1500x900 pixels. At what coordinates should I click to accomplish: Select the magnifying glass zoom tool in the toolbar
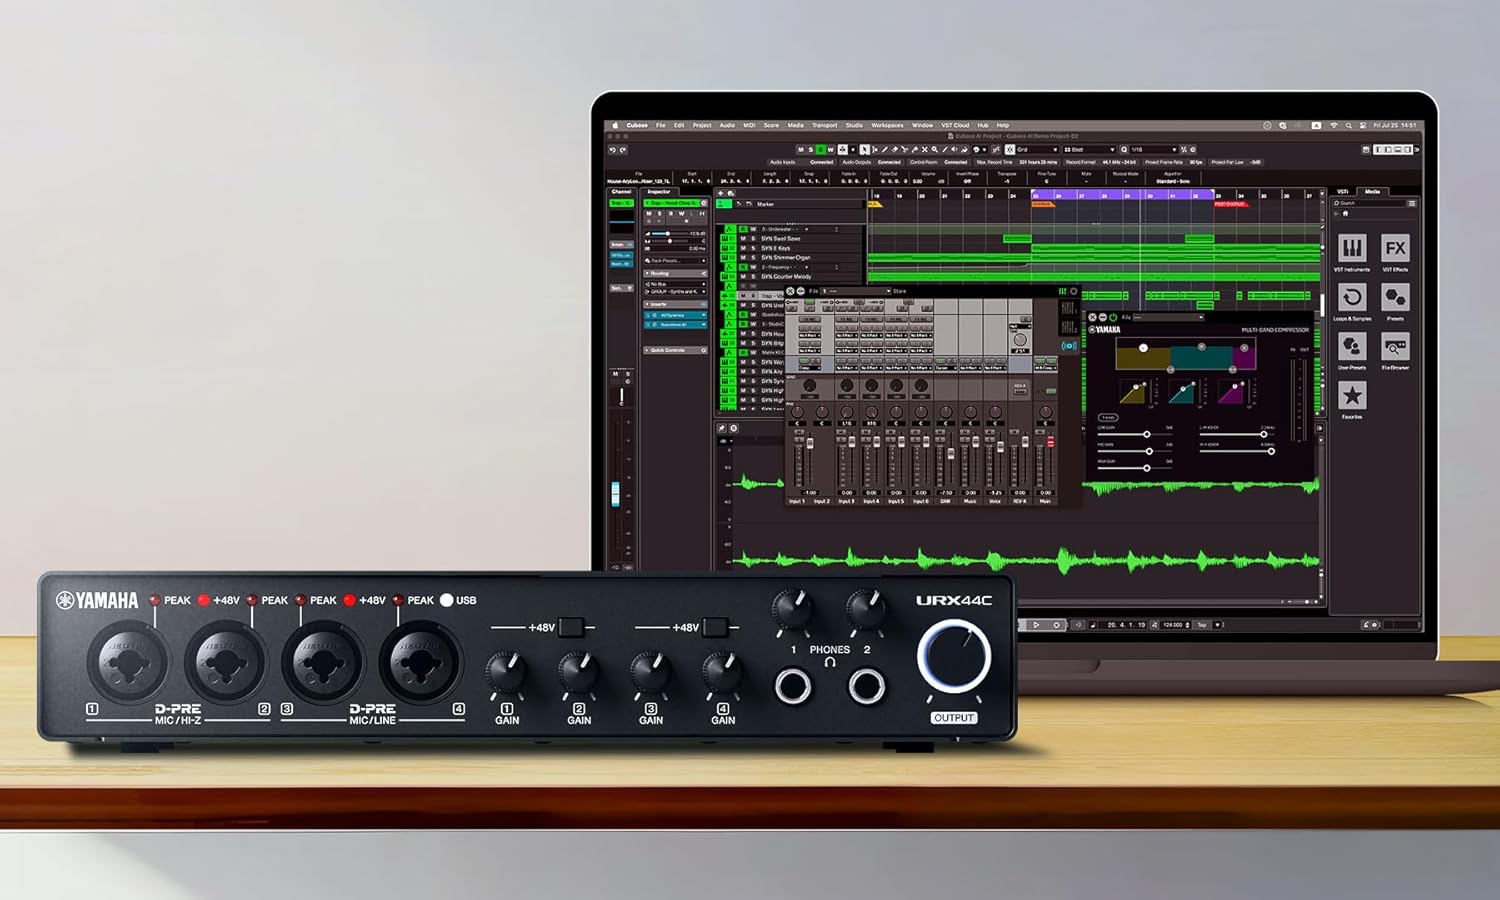coord(934,150)
